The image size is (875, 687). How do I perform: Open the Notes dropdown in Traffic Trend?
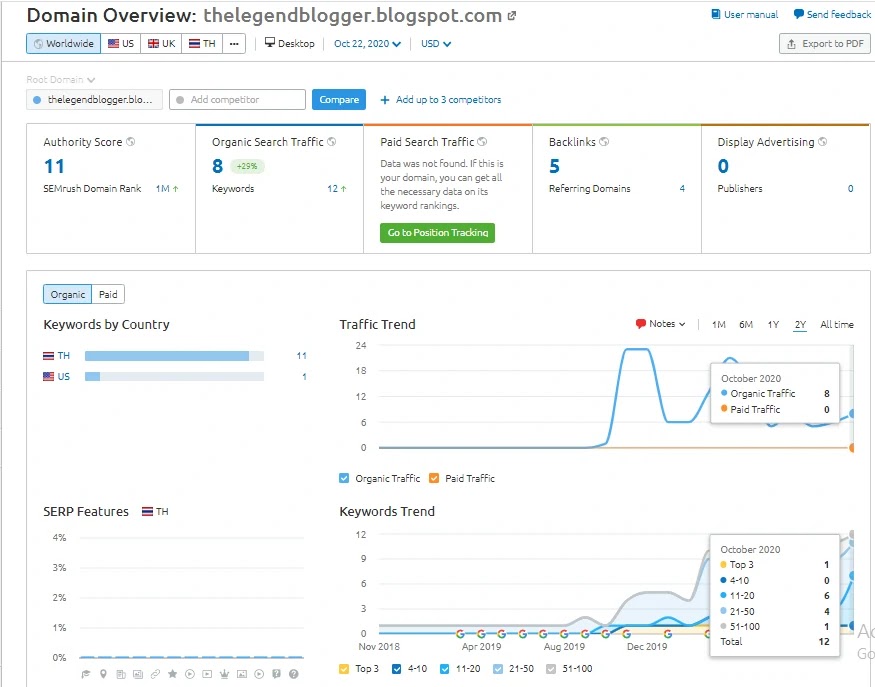coord(660,324)
